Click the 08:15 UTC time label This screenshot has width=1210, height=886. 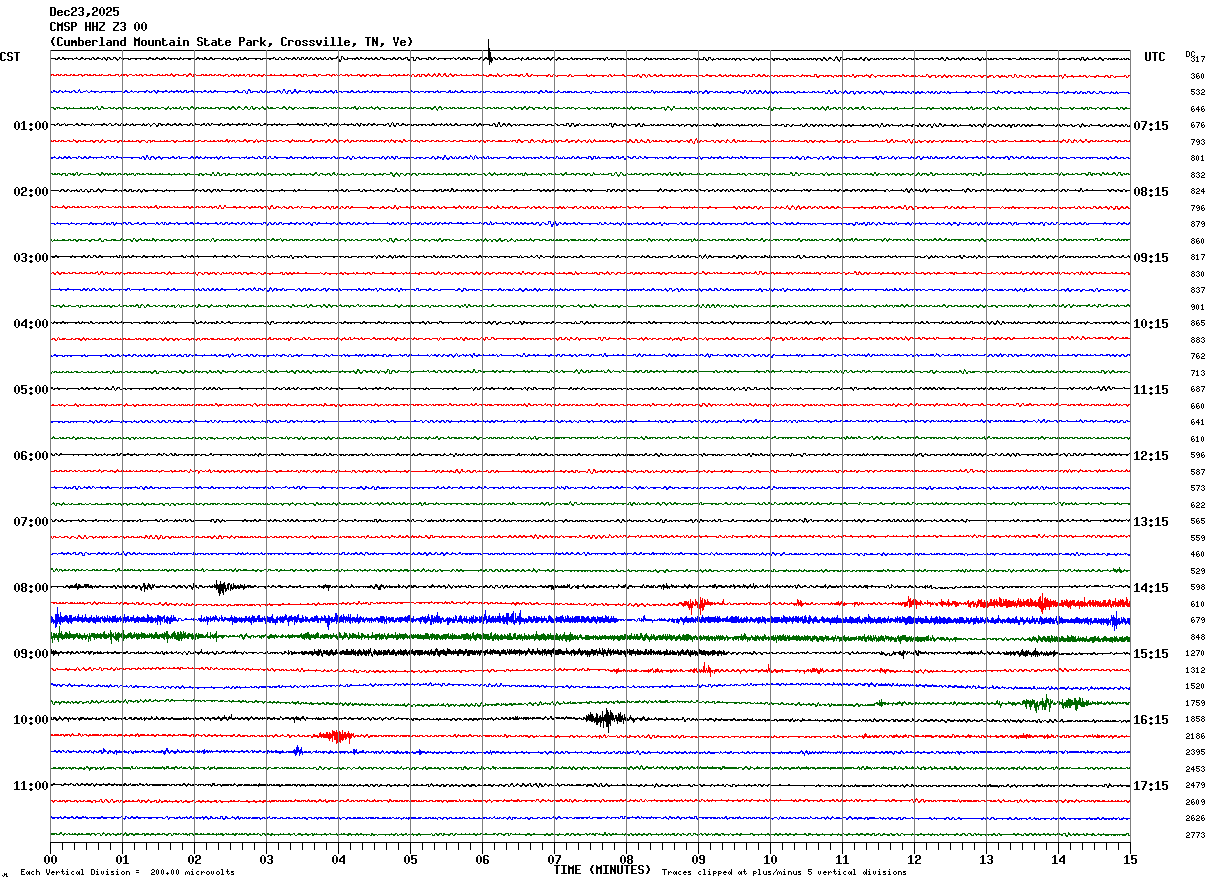pos(1151,192)
